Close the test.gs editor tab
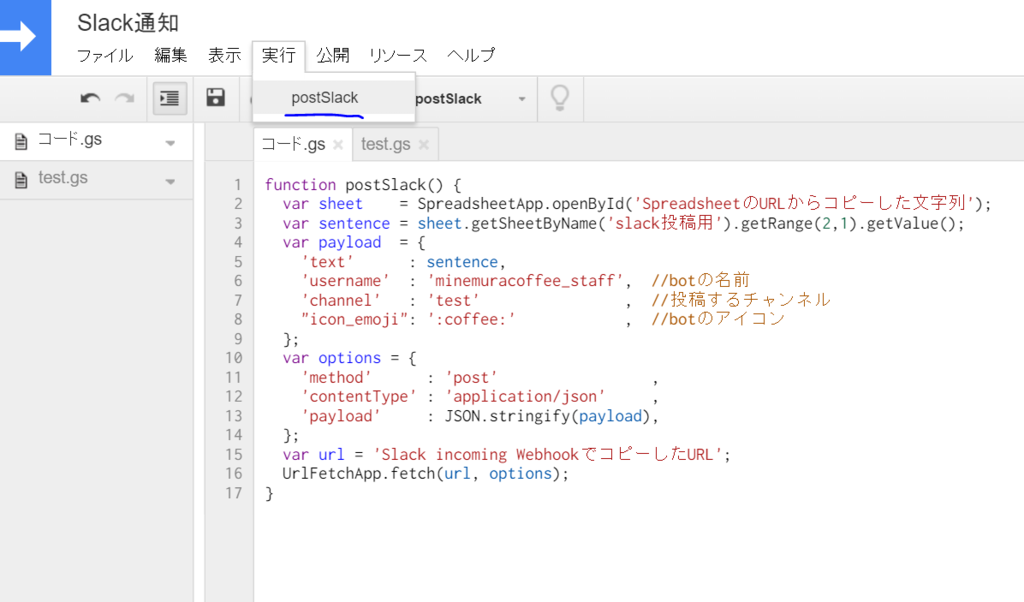1024x602 pixels. 423,145
